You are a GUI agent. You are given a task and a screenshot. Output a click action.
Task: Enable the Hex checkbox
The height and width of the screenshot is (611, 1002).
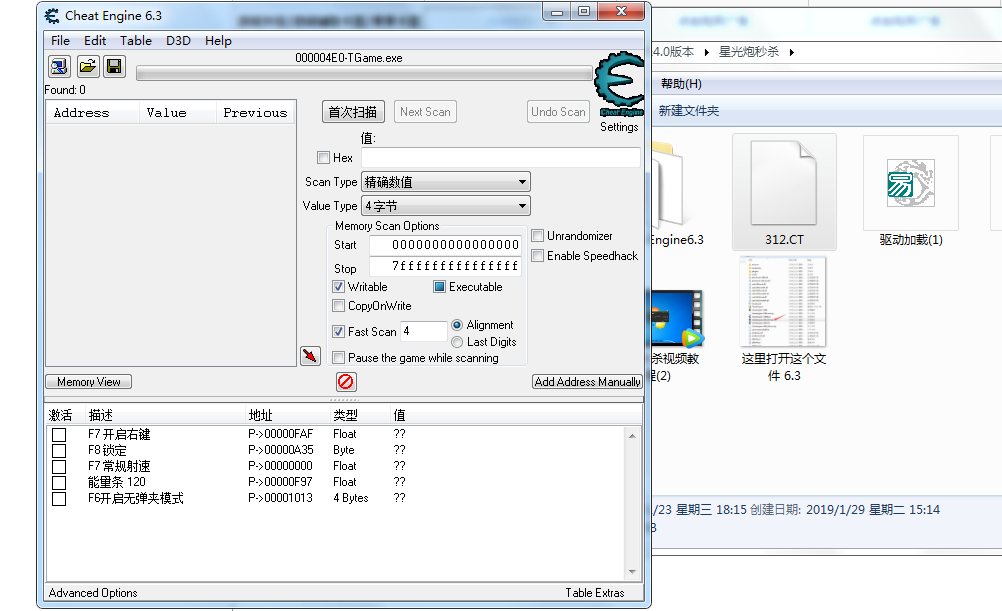(x=323, y=158)
